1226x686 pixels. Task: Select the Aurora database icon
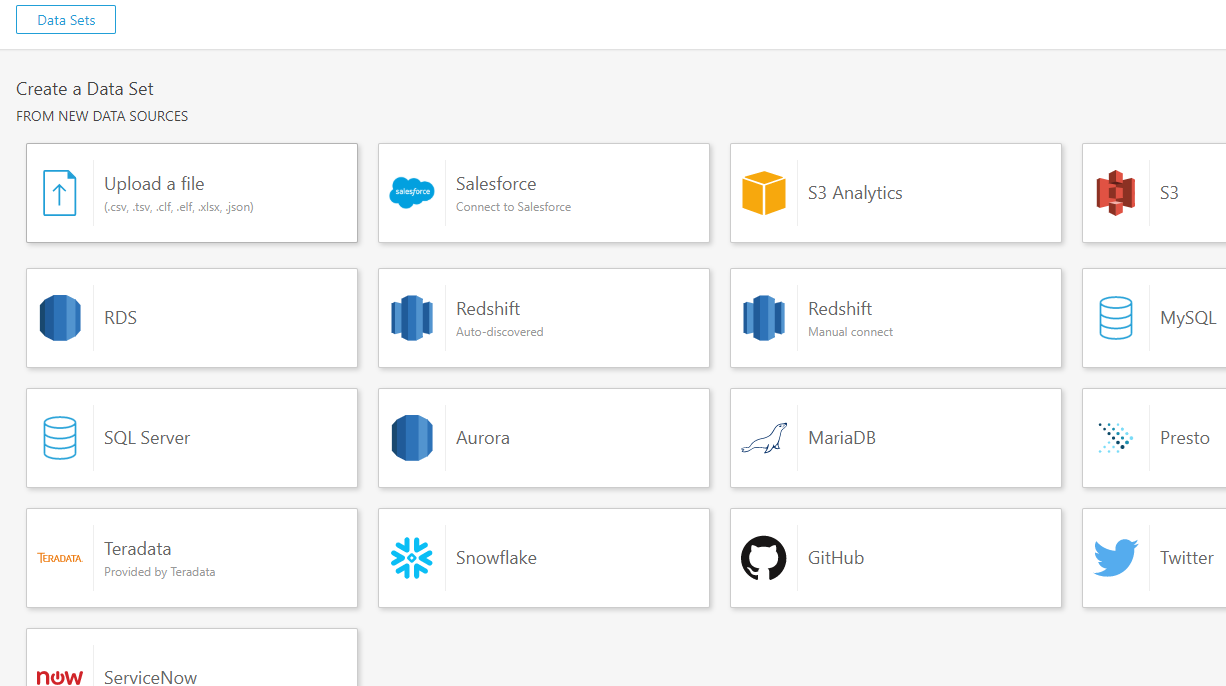(x=412, y=438)
